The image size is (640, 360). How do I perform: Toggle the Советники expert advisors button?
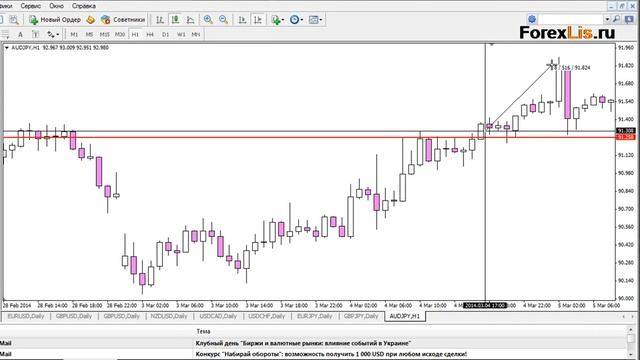pyautogui.click(x=123, y=20)
